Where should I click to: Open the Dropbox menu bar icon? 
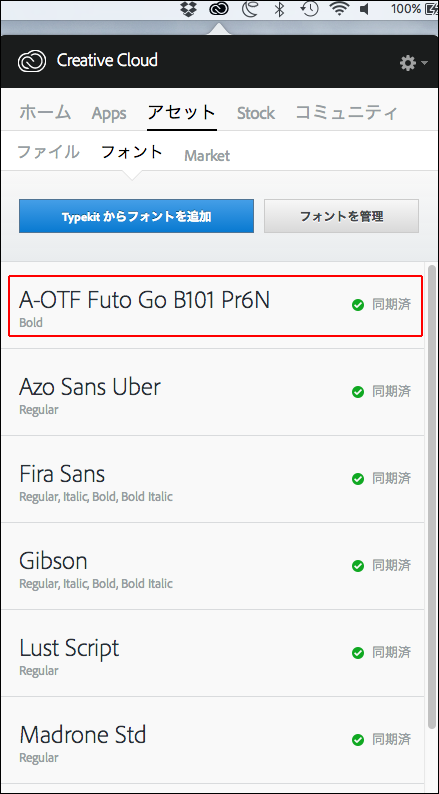pyautogui.click(x=189, y=9)
